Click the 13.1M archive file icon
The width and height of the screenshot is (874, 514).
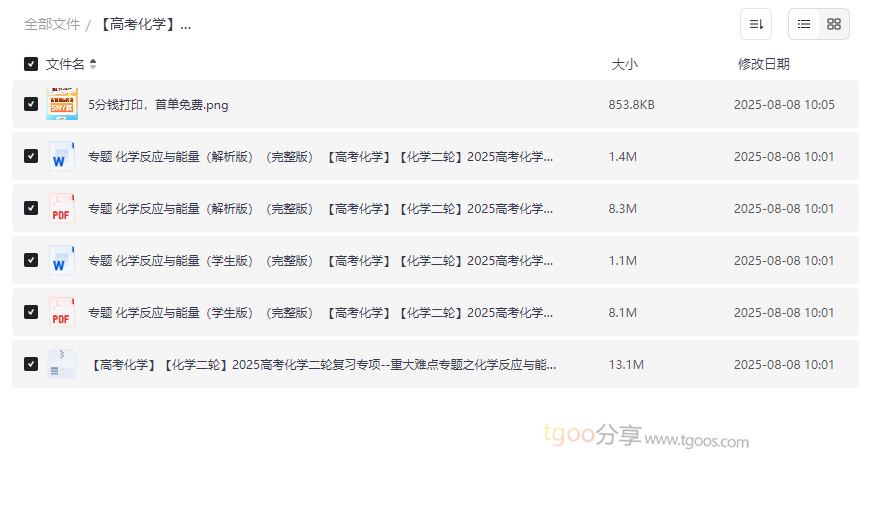tap(62, 365)
